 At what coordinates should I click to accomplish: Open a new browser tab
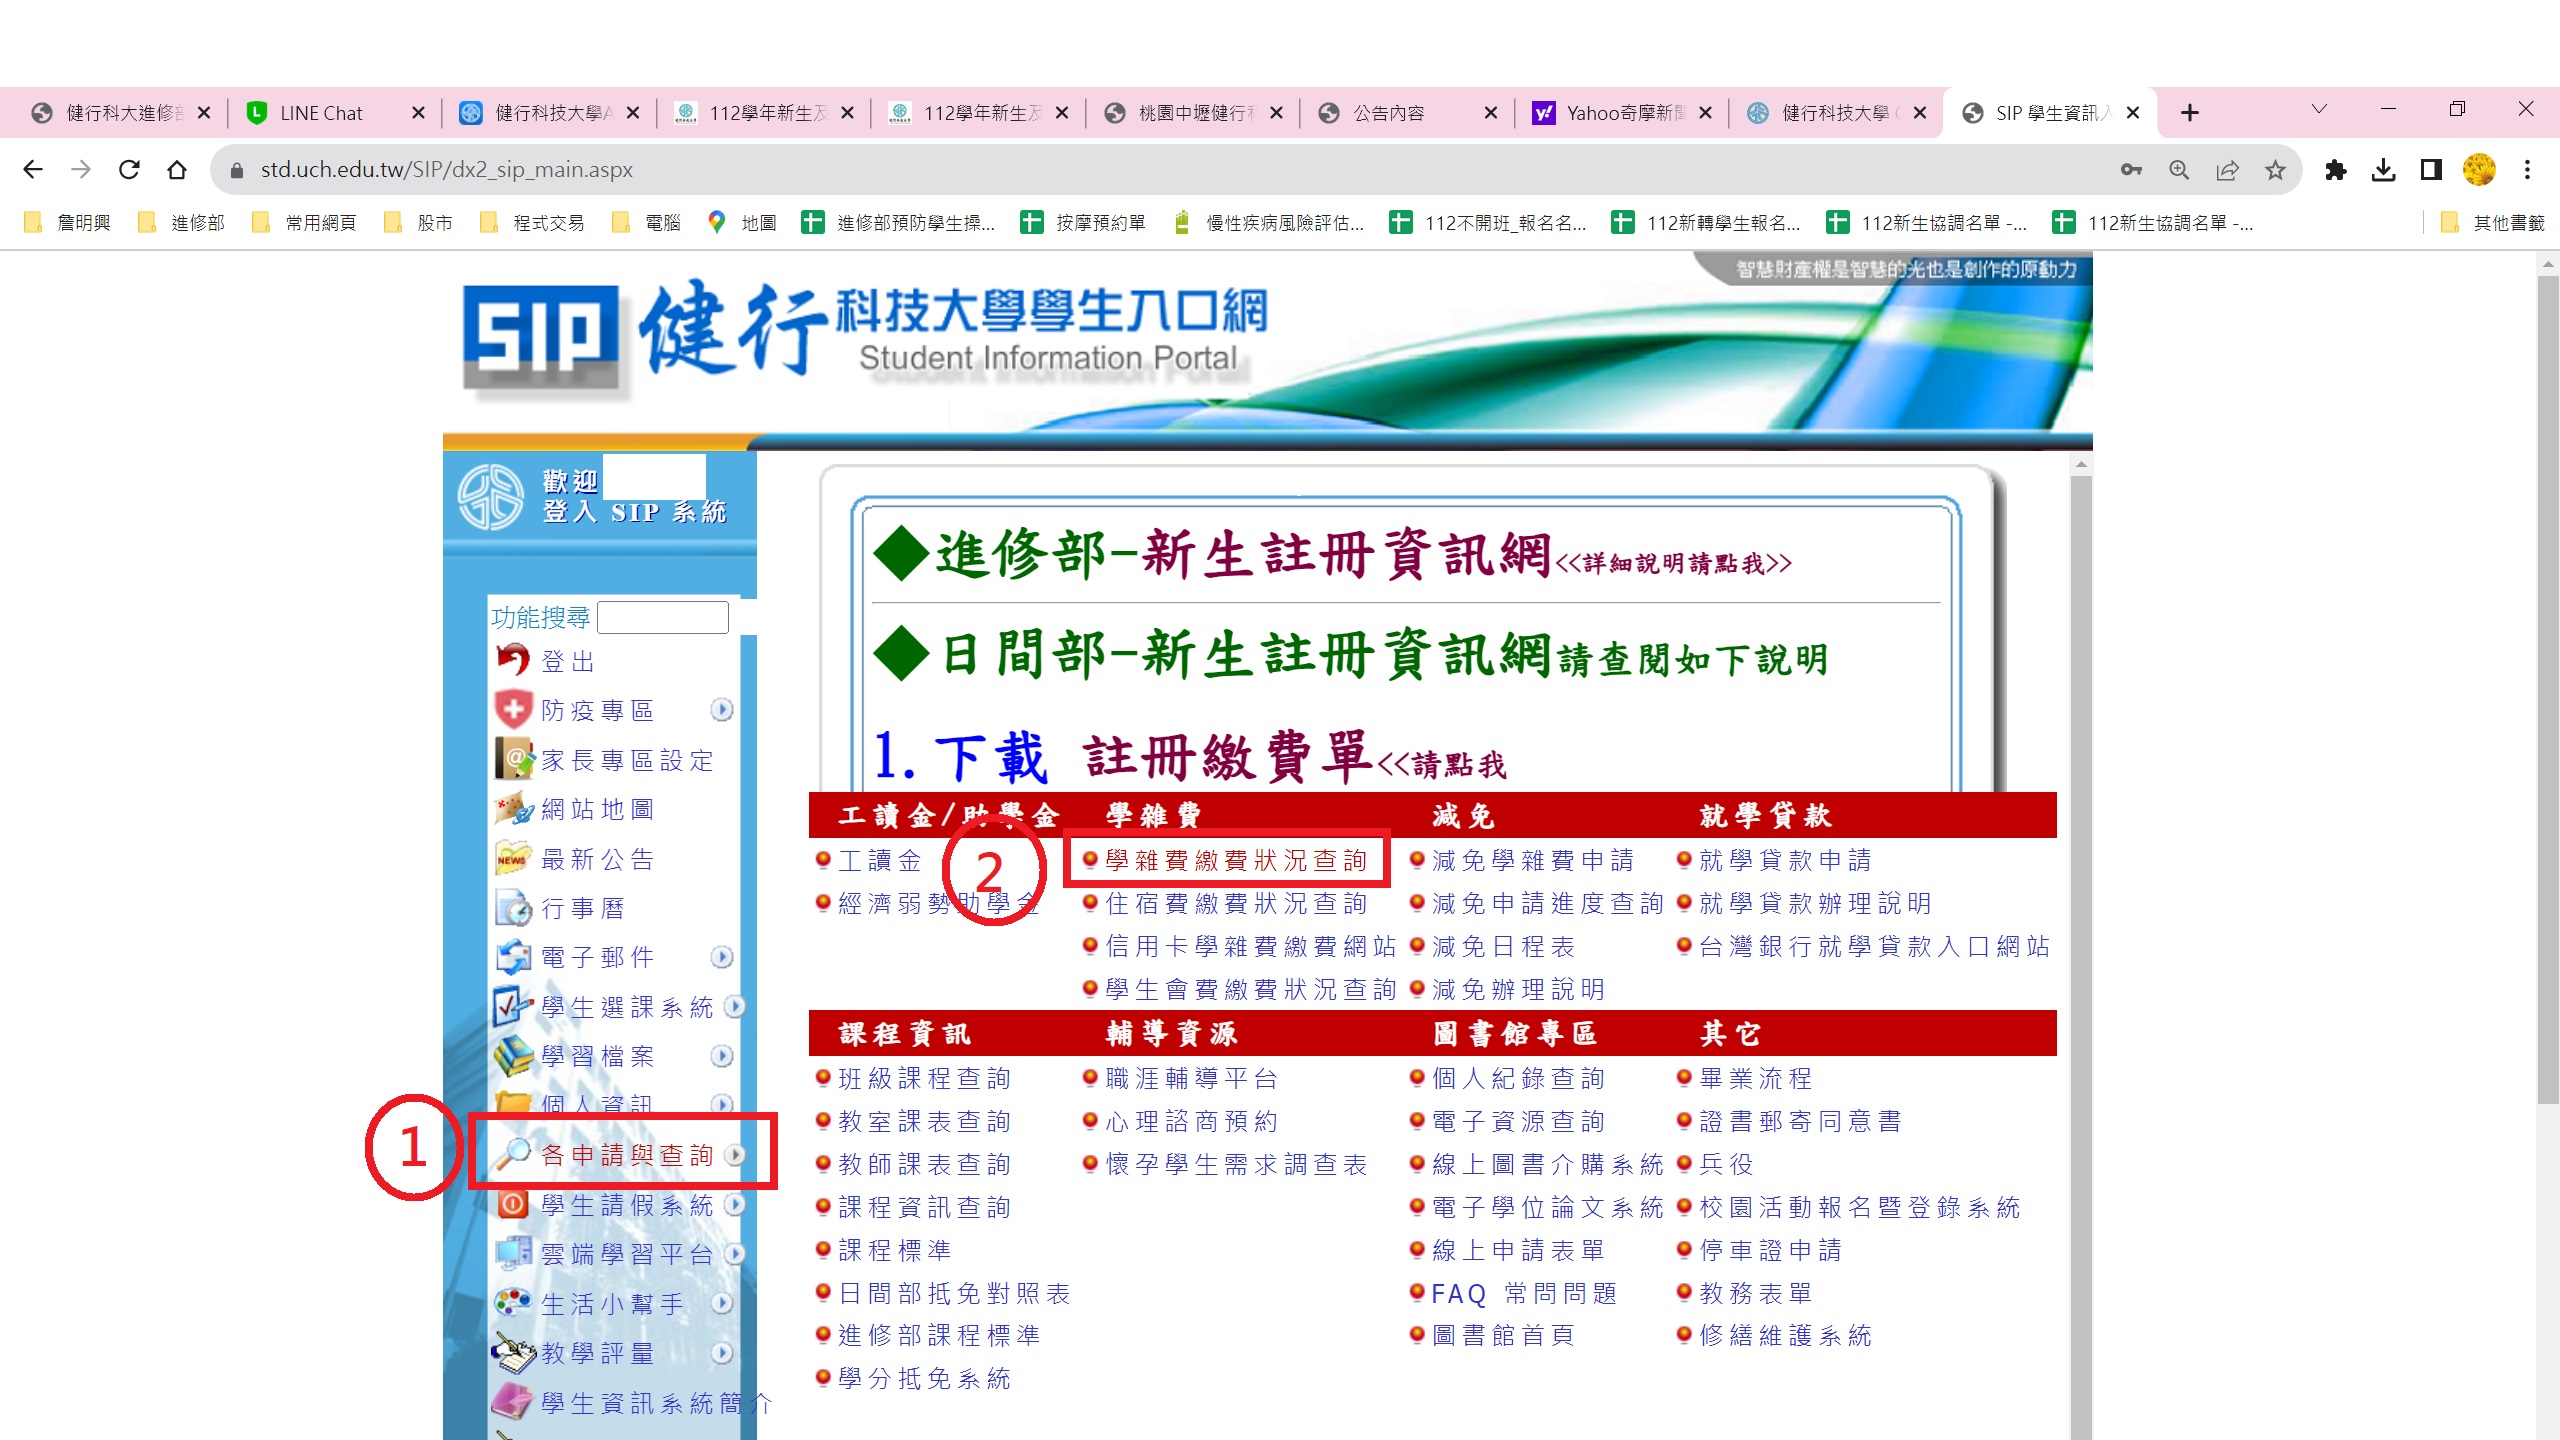(x=2189, y=113)
